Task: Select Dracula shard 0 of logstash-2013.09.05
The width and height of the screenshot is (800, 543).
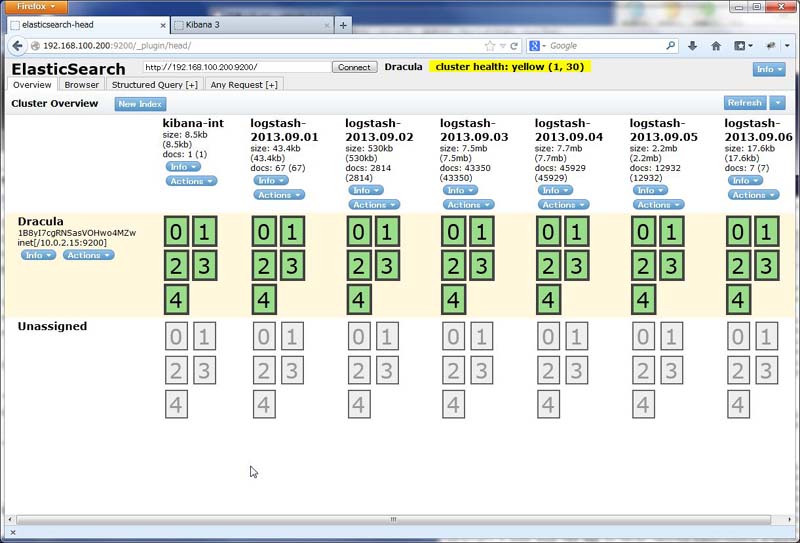Action: pyautogui.click(x=643, y=232)
